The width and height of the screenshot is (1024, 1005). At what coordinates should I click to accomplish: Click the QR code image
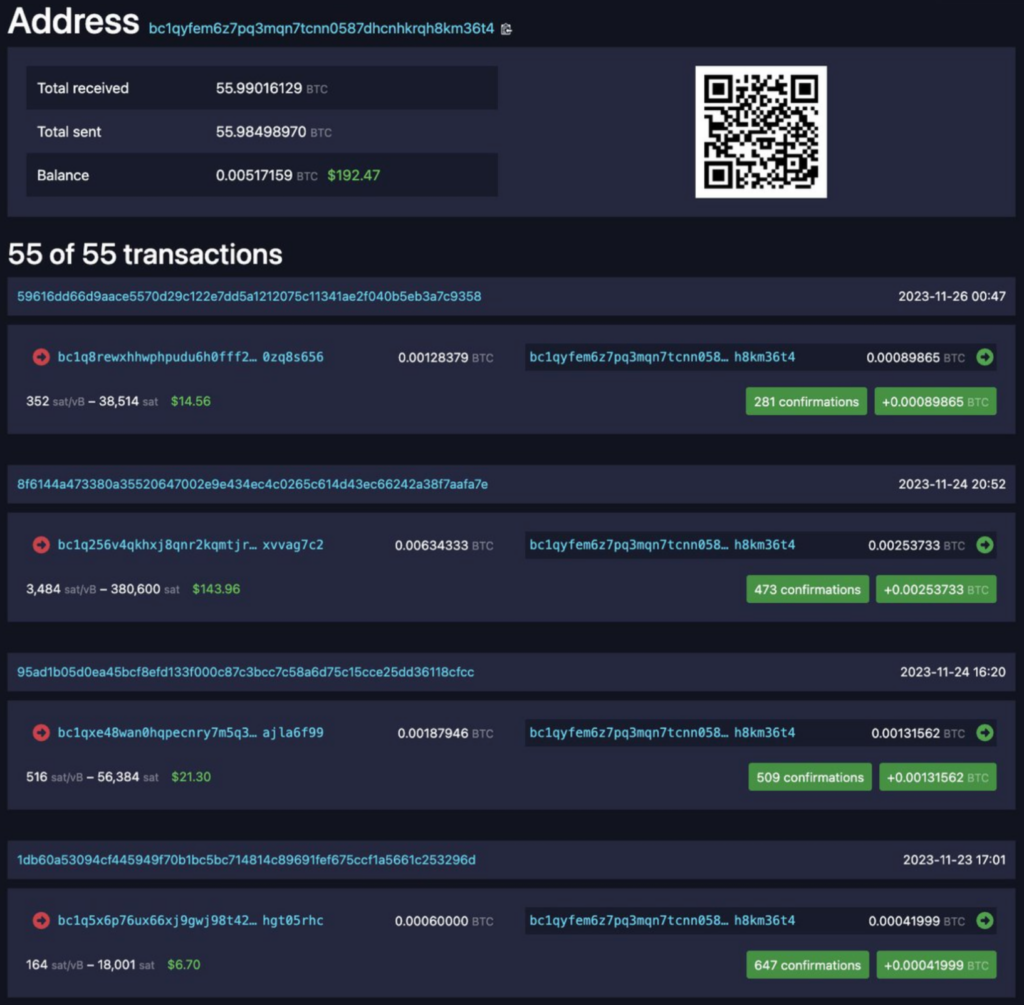pos(760,132)
